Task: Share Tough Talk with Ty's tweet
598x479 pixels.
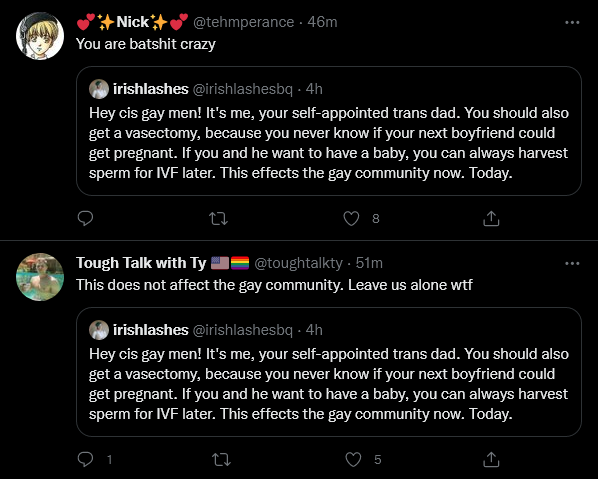Action: (x=491, y=460)
